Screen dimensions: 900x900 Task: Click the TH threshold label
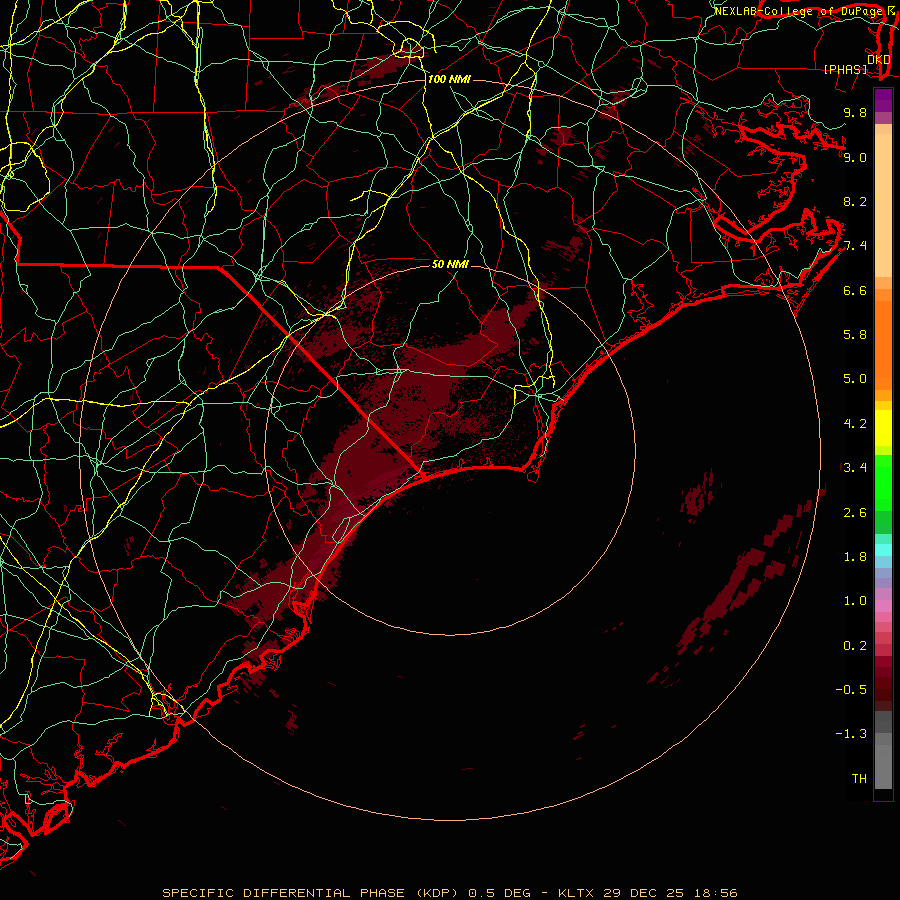pos(859,779)
